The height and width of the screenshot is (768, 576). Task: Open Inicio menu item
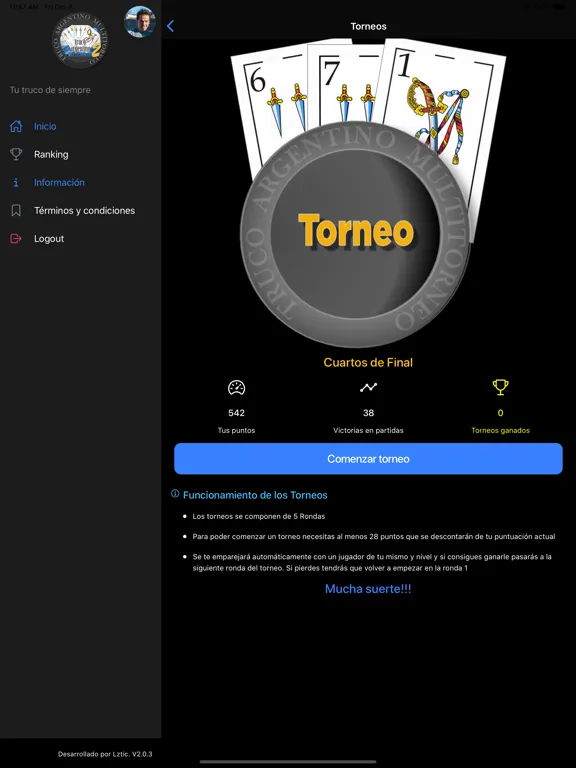click(45, 126)
